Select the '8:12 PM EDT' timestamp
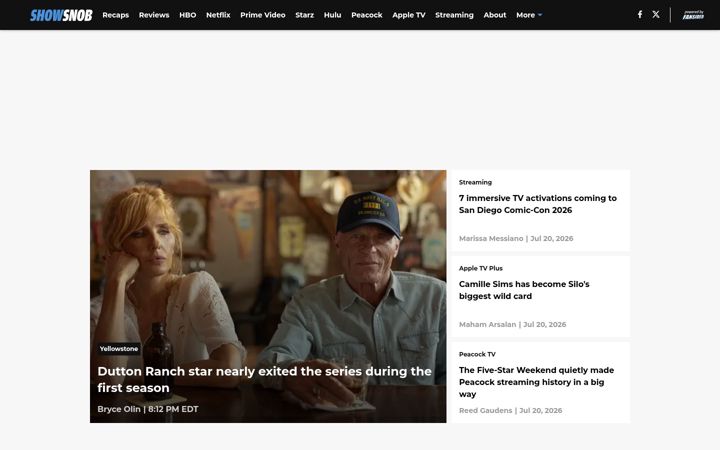The width and height of the screenshot is (720, 450). 173,409
